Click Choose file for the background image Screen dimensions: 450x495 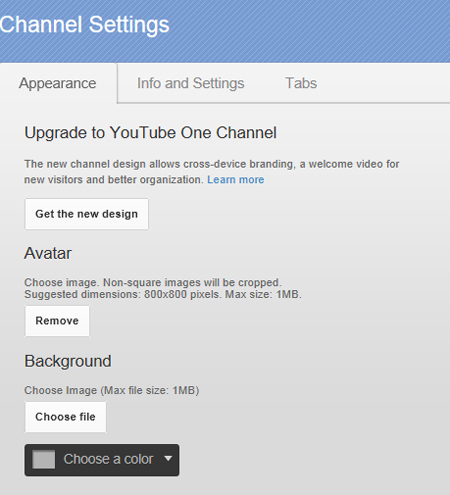(x=65, y=417)
